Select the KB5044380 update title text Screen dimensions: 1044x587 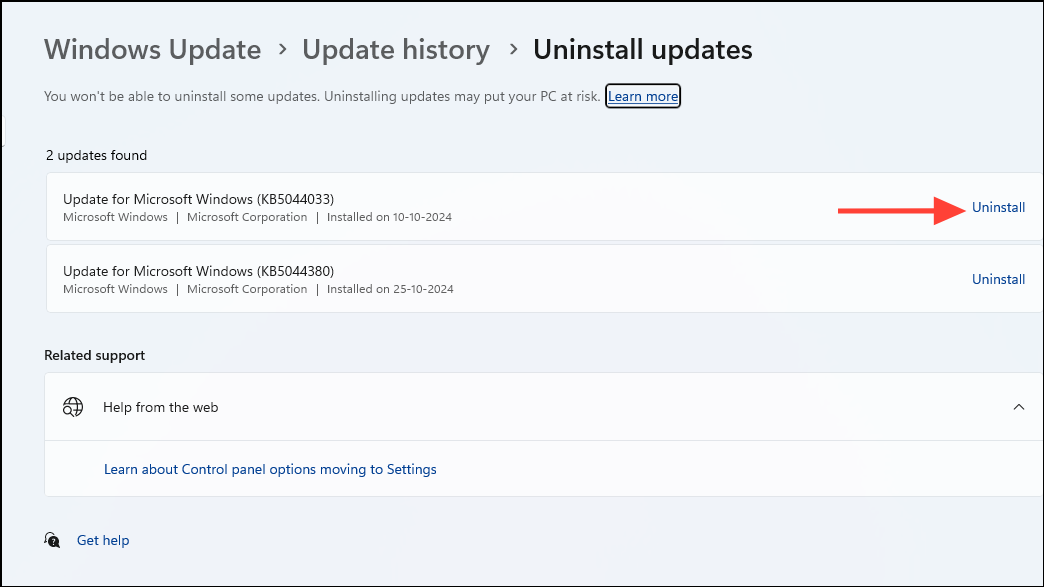pyautogui.click(x=198, y=271)
